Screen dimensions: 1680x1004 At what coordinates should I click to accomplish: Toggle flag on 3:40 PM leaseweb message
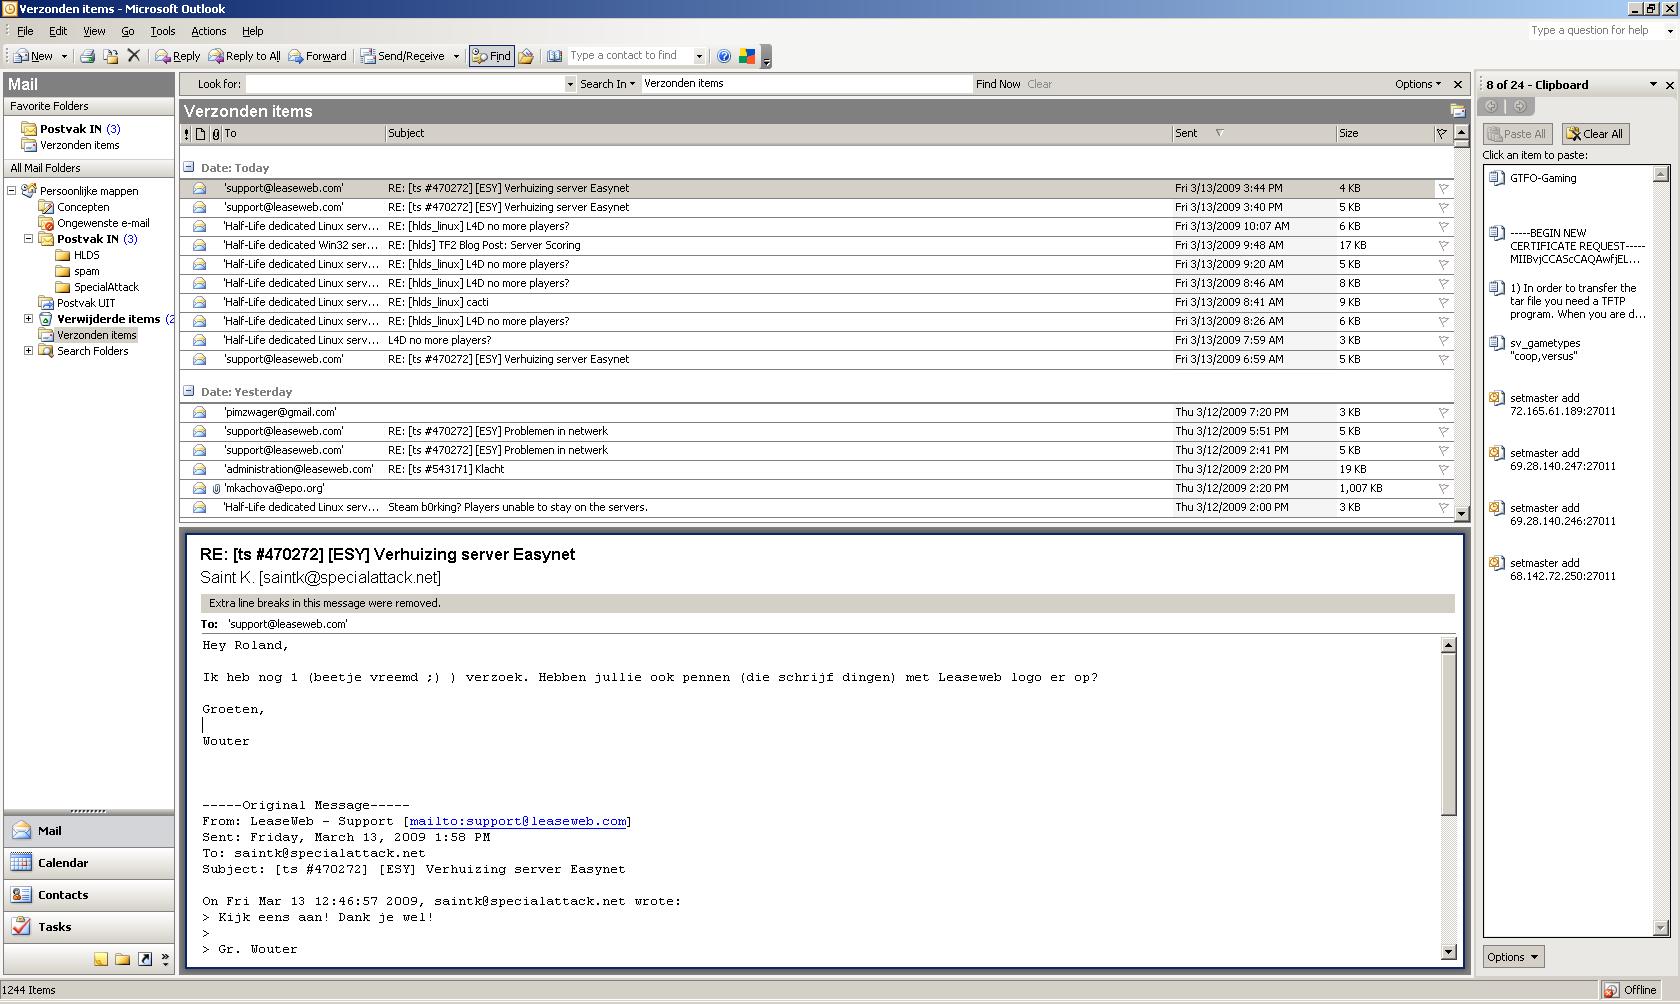tap(1443, 207)
